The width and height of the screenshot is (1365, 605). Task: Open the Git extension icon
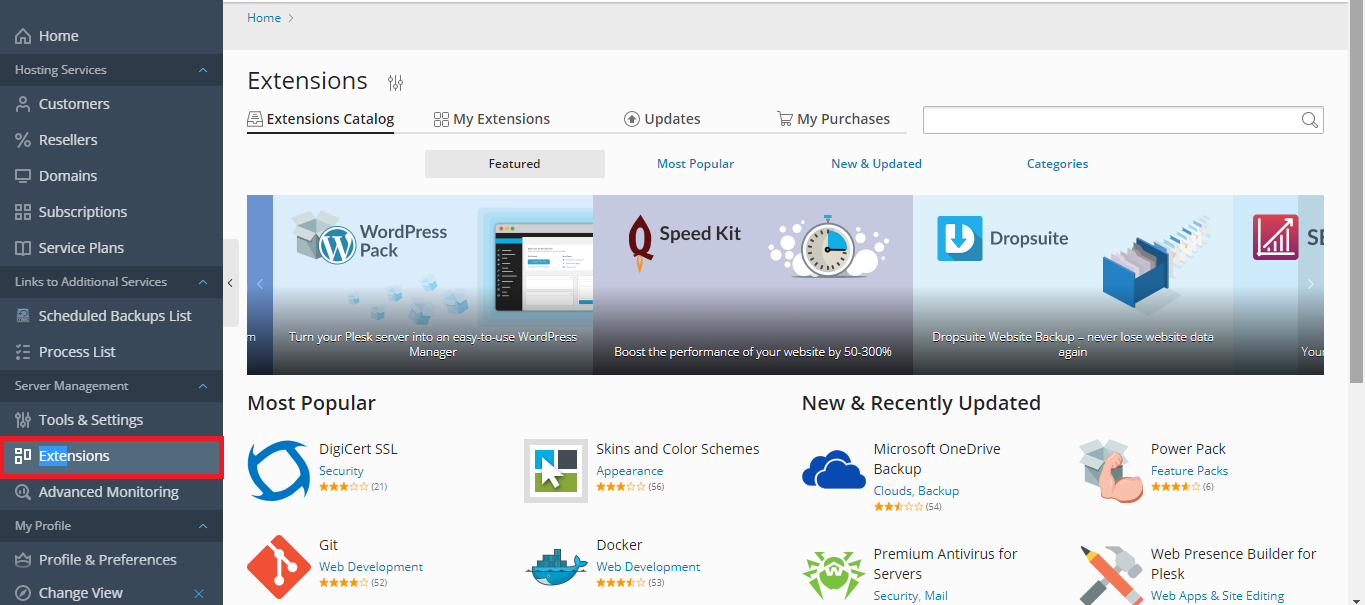tap(278, 567)
